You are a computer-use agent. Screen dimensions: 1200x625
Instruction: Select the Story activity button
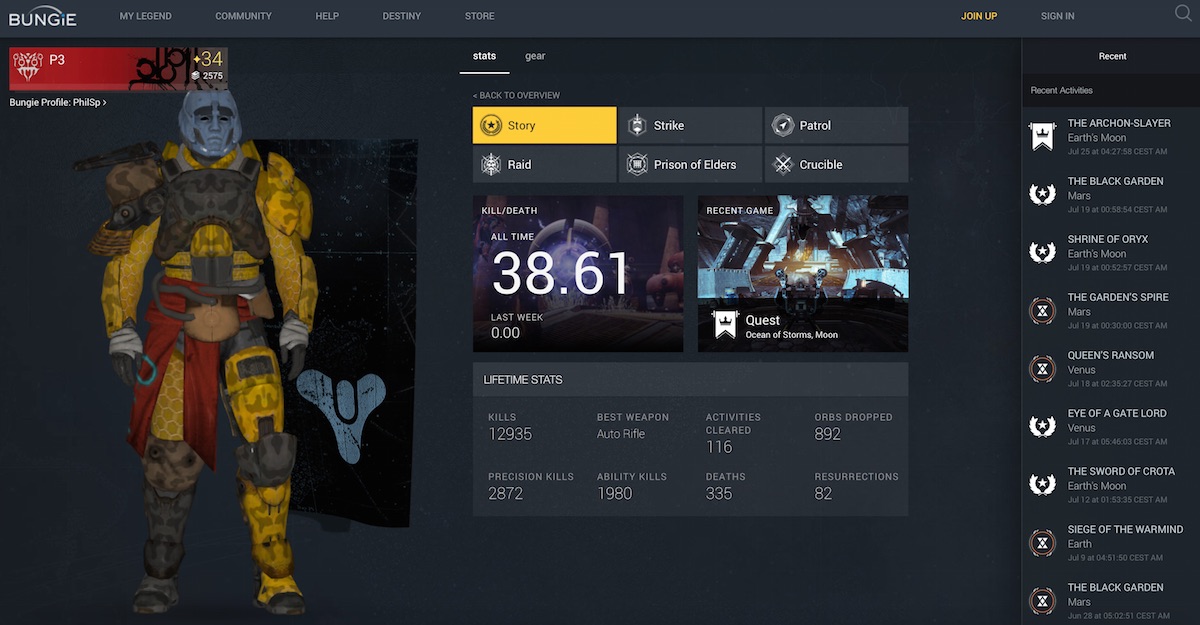[544, 126]
